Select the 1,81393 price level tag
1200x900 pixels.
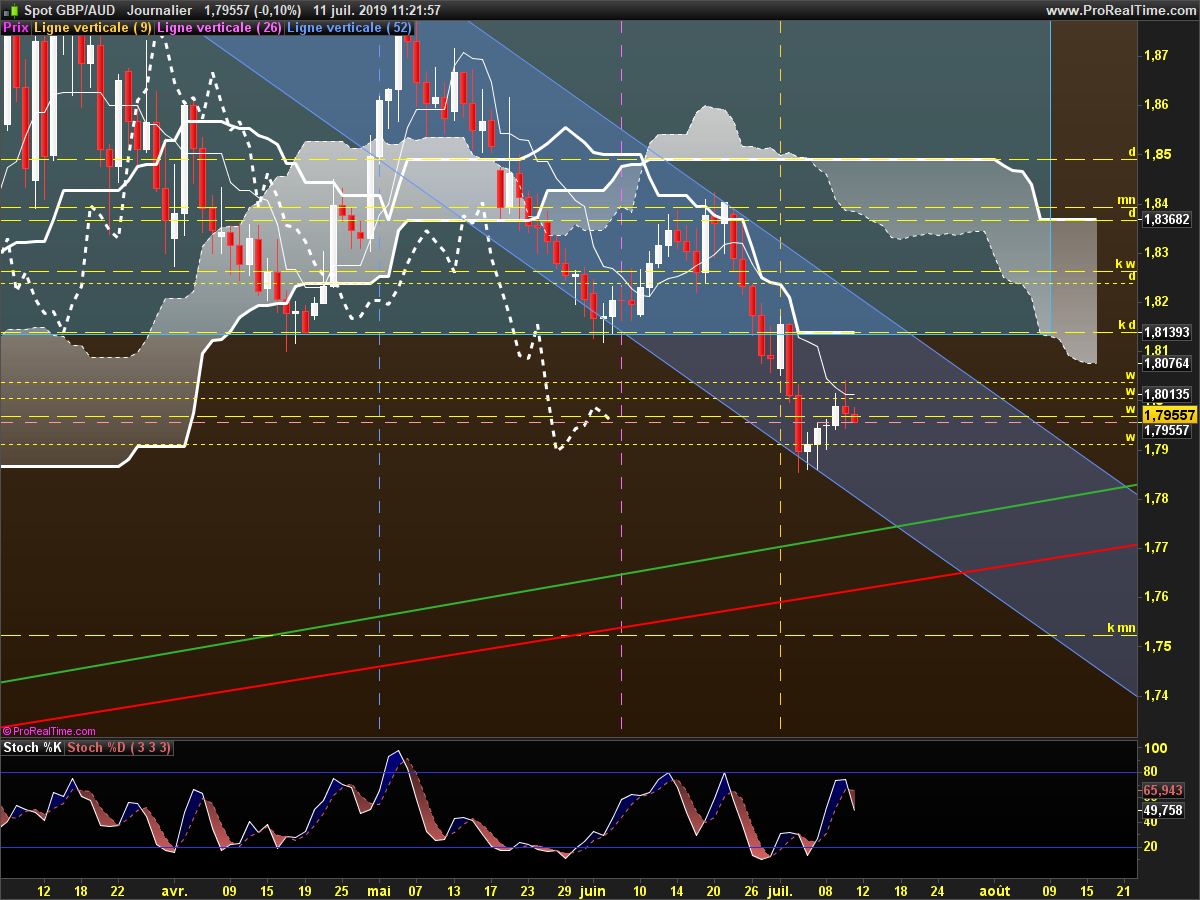pos(1168,332)
